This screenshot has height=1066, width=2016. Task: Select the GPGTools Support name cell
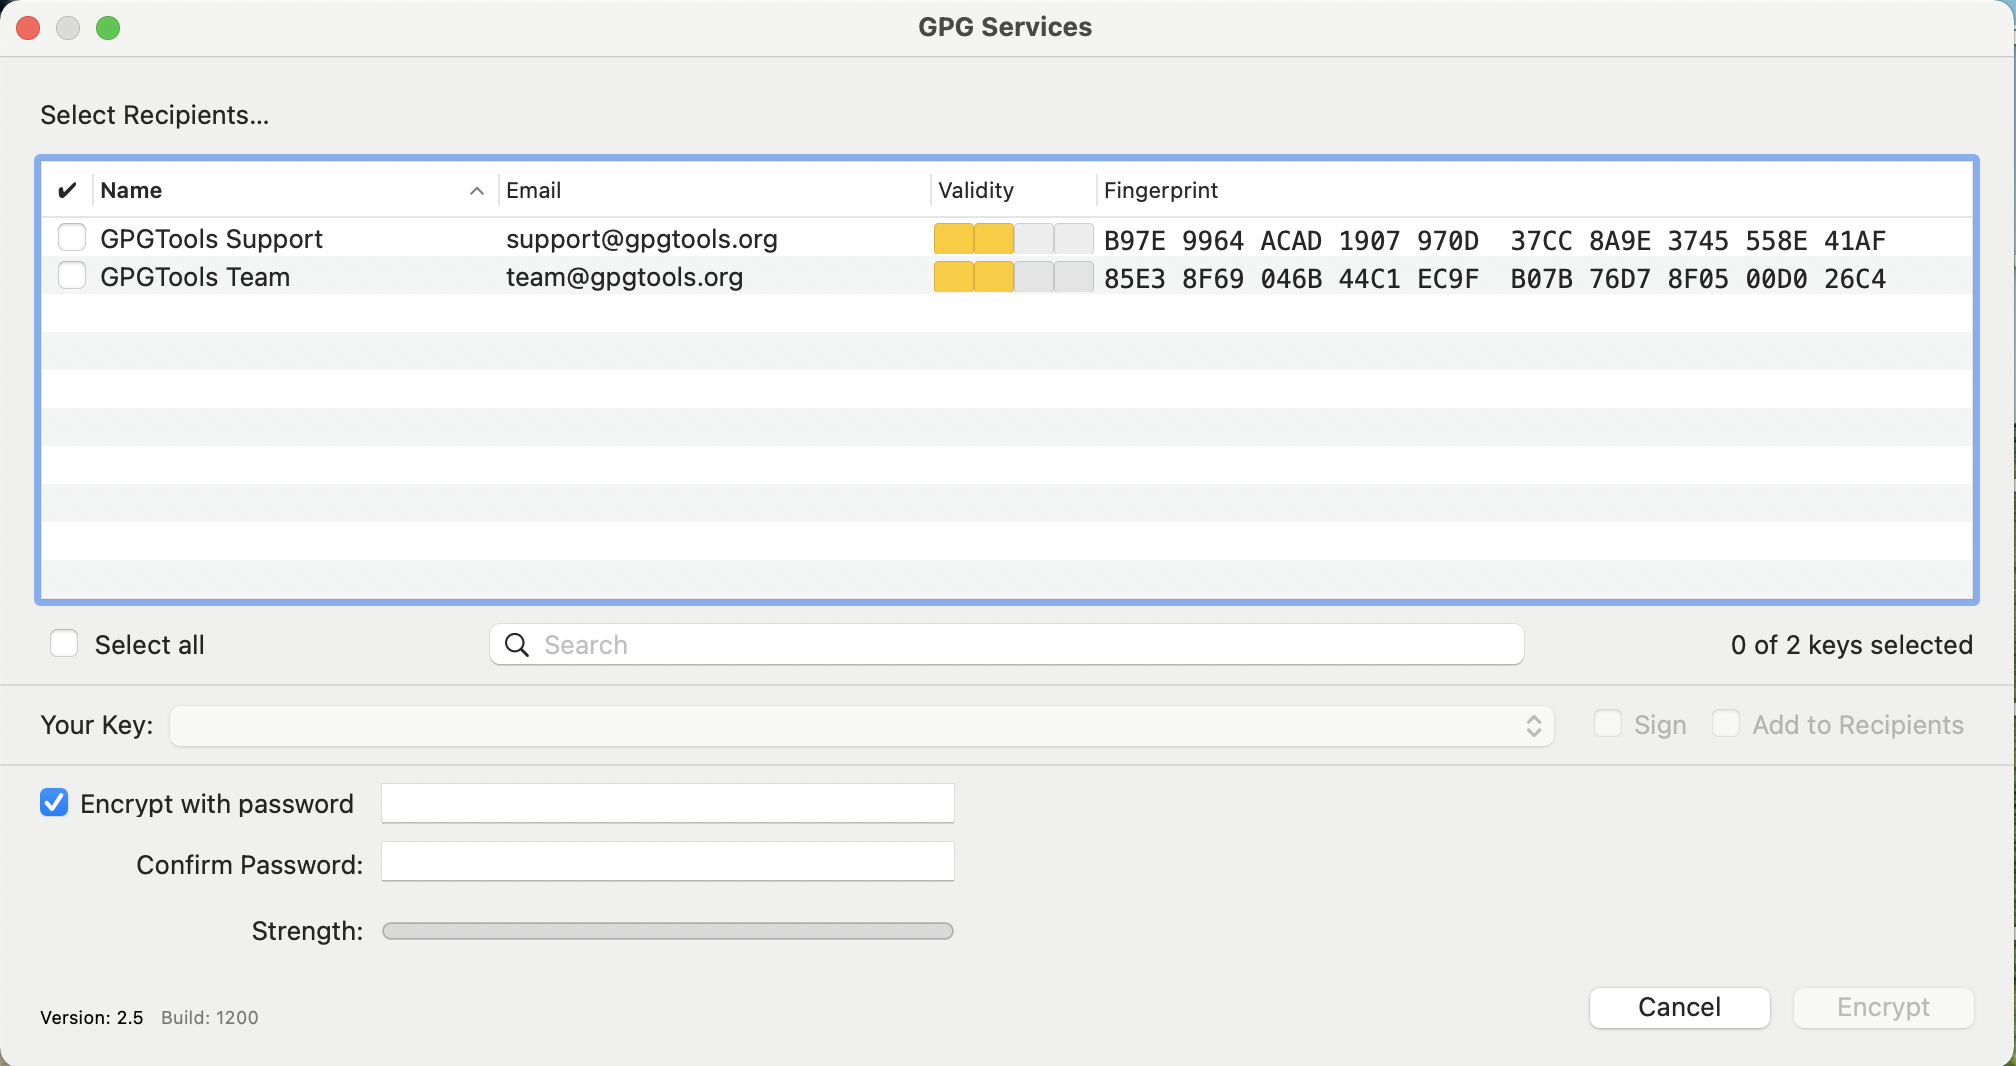[211, 239]
